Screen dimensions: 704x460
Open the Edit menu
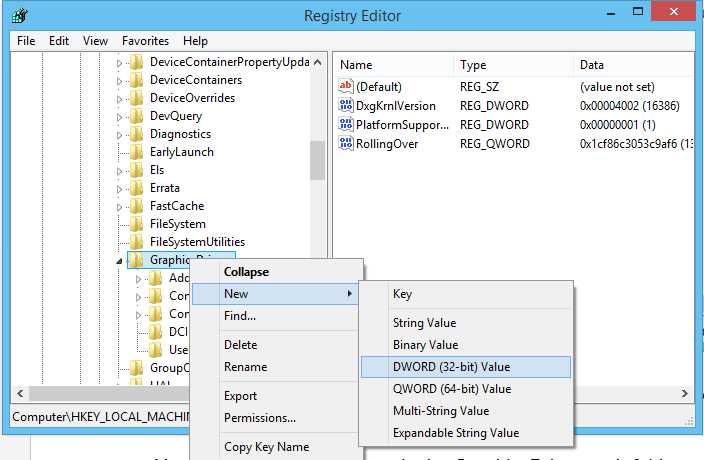[x=59, y=41]
